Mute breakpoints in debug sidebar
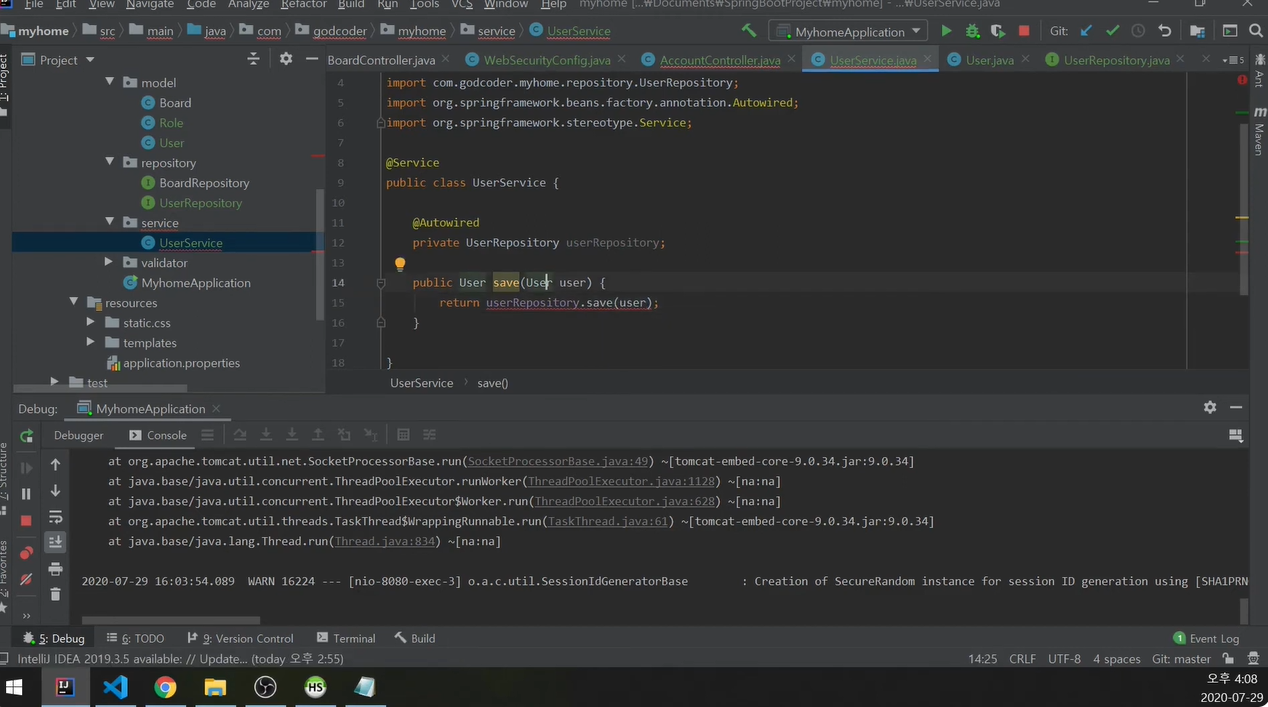 pos(27,579)
